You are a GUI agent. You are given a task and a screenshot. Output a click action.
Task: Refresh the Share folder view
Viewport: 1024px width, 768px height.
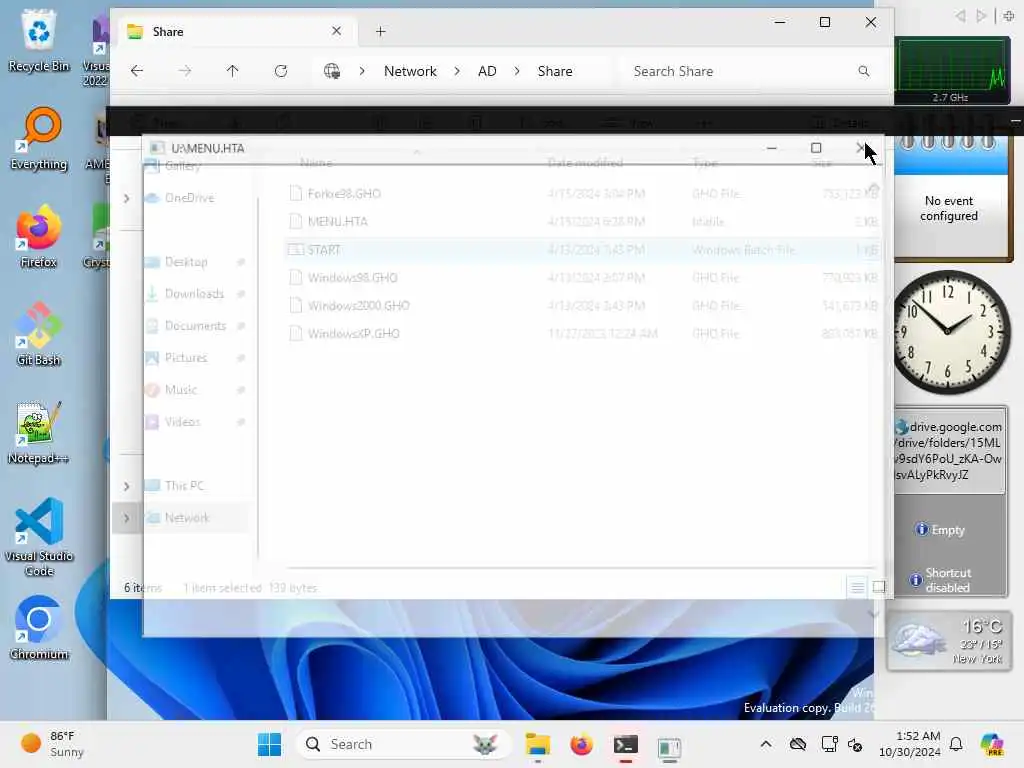(281, 71)
